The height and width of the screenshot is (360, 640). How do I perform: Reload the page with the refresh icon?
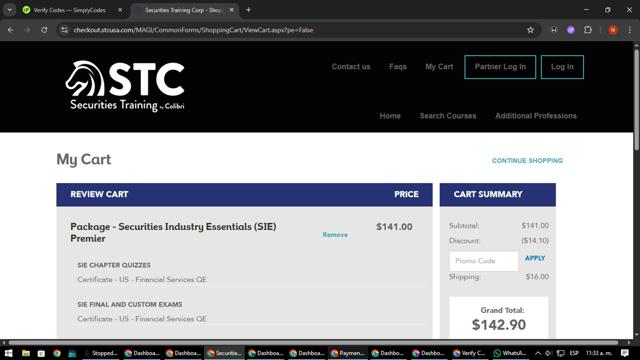(44, 30)
